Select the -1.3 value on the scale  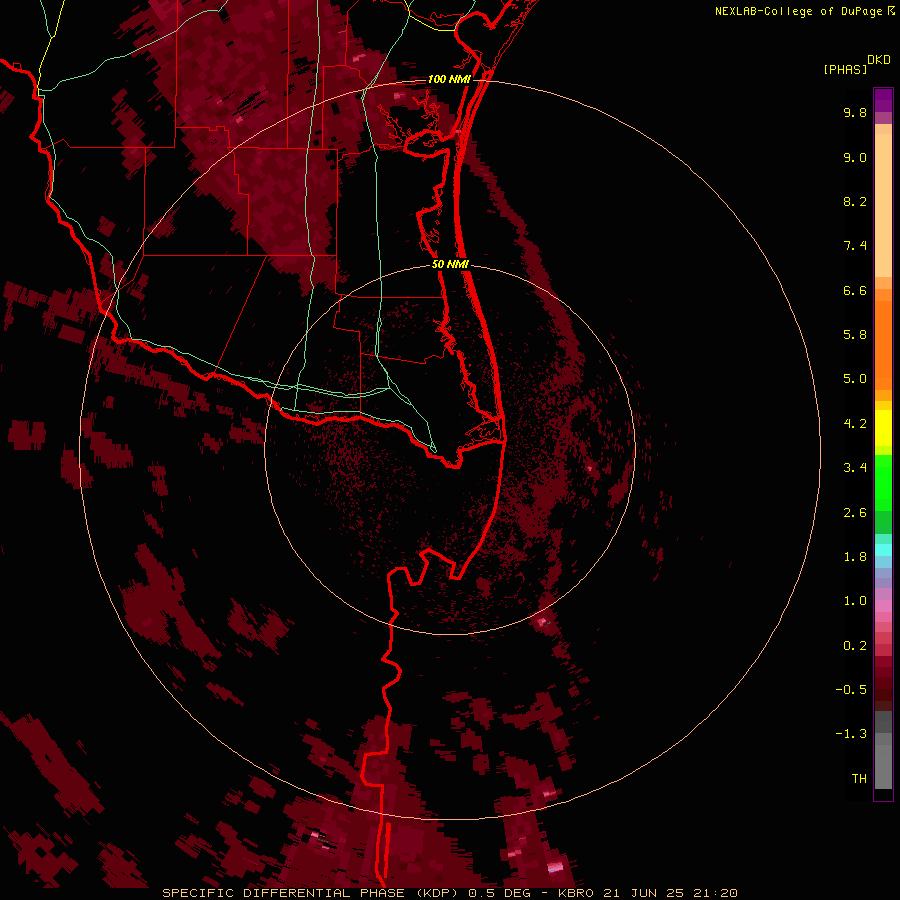[851, 734]
